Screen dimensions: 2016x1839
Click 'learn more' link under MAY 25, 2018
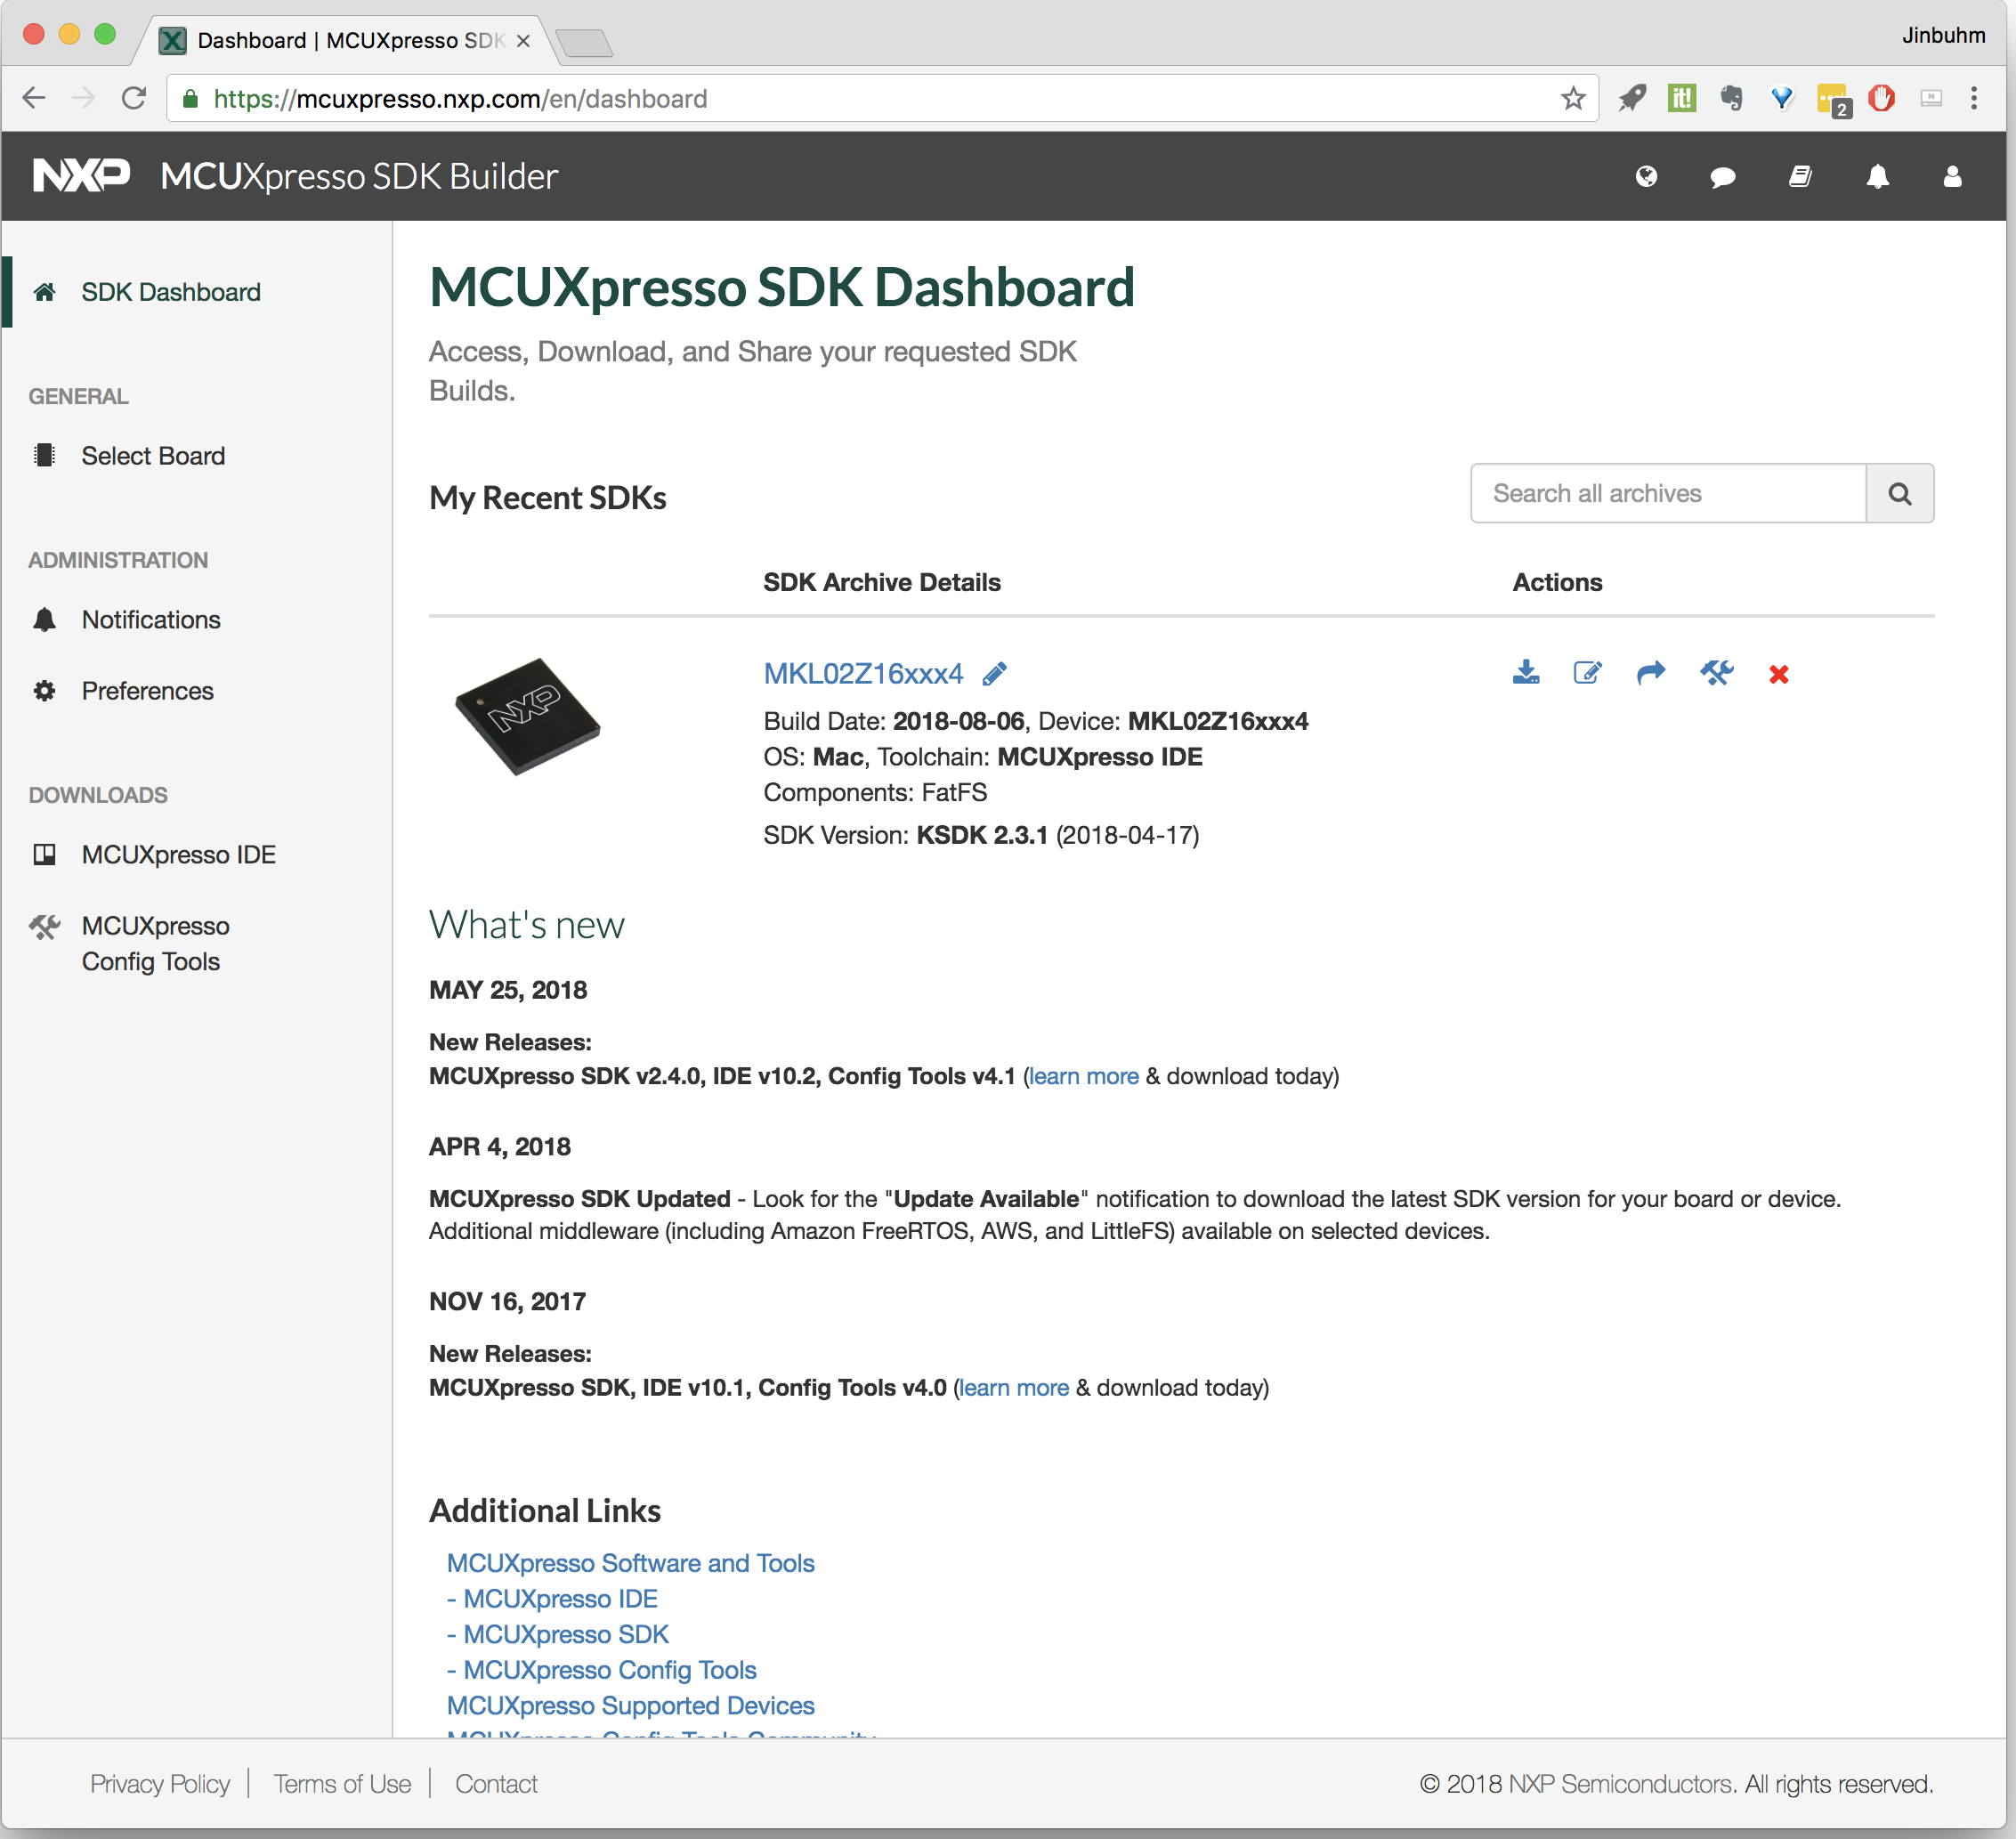pos(1084,1076)
